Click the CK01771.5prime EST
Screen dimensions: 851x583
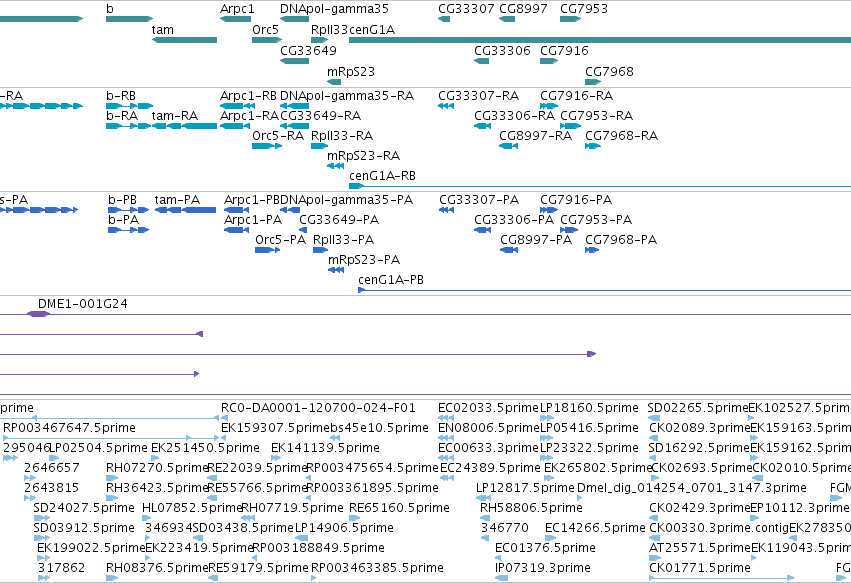(722, 579)
